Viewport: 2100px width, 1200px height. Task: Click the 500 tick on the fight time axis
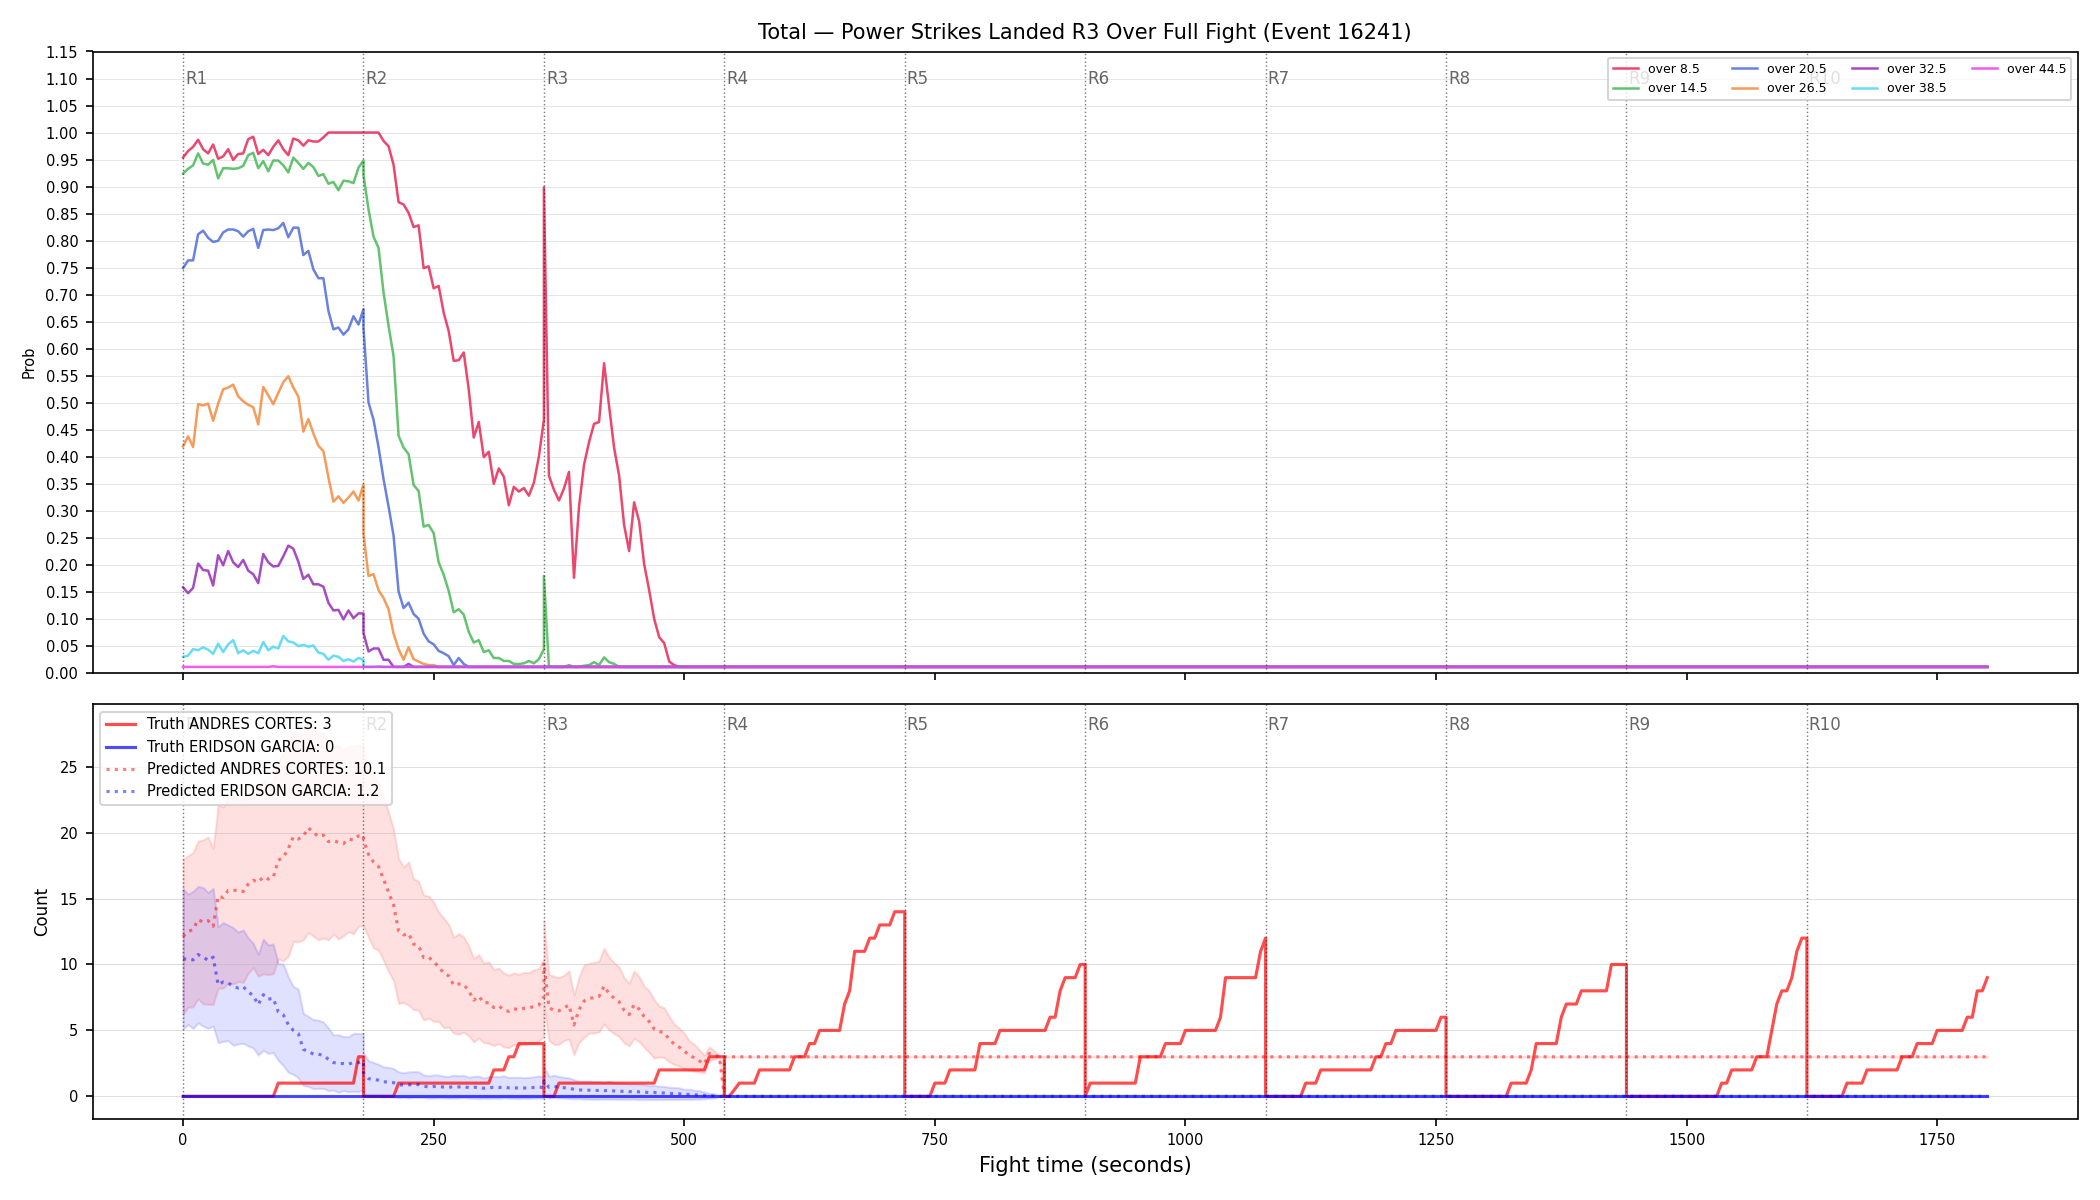point(684,1139)
